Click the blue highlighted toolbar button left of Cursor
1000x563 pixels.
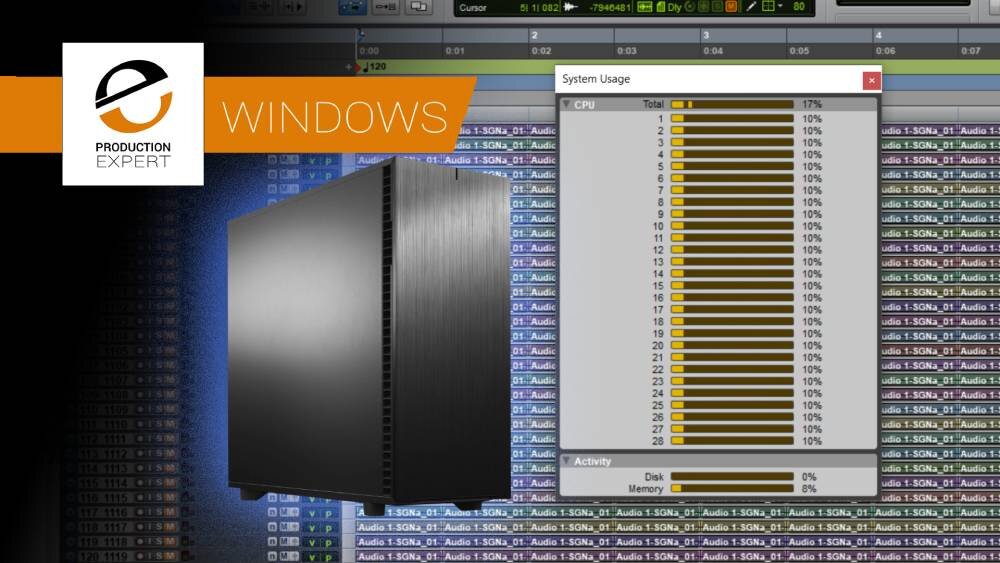[x=352, y=6]
